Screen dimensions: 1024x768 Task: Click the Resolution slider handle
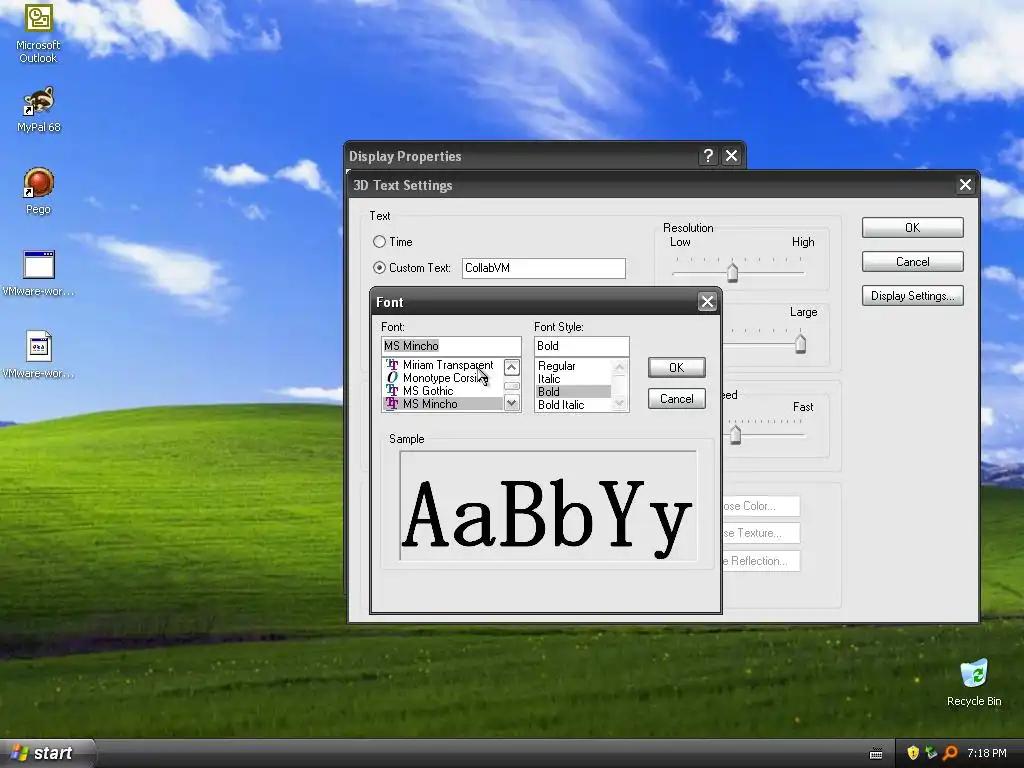[732, 272]
